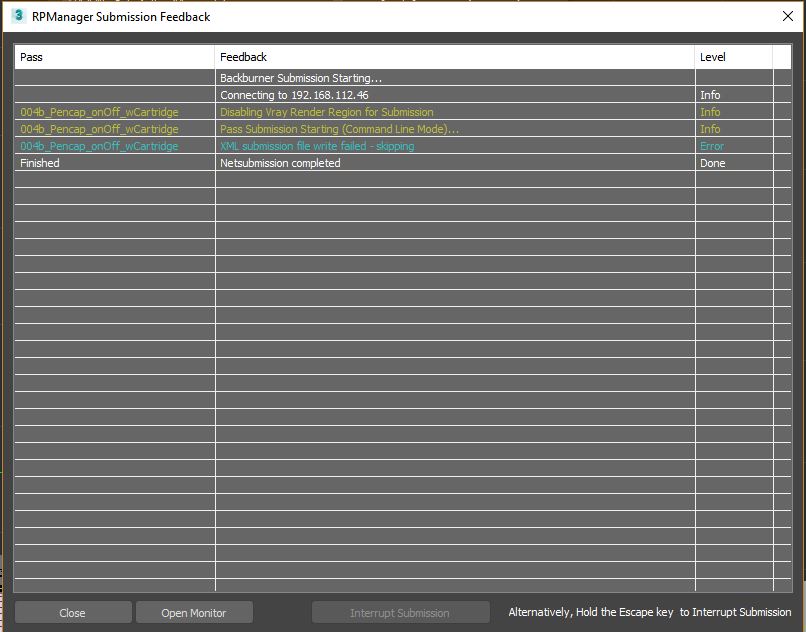
Task: Close the RPManager feedback window with X
Action: pos(787,16)
